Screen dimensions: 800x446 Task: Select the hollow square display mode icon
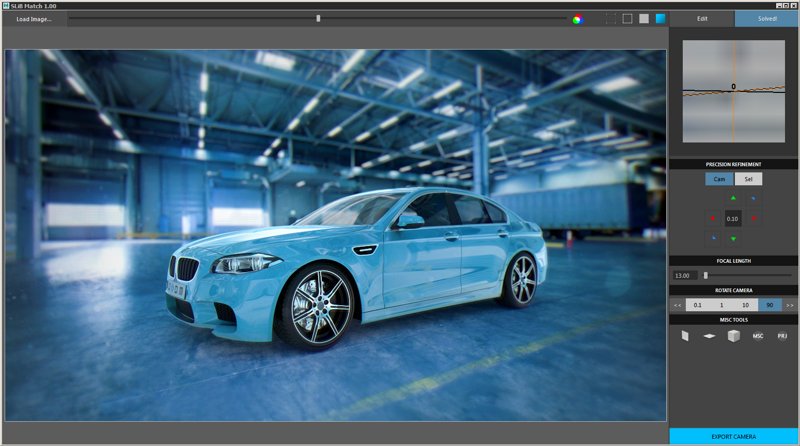point(628,19)
